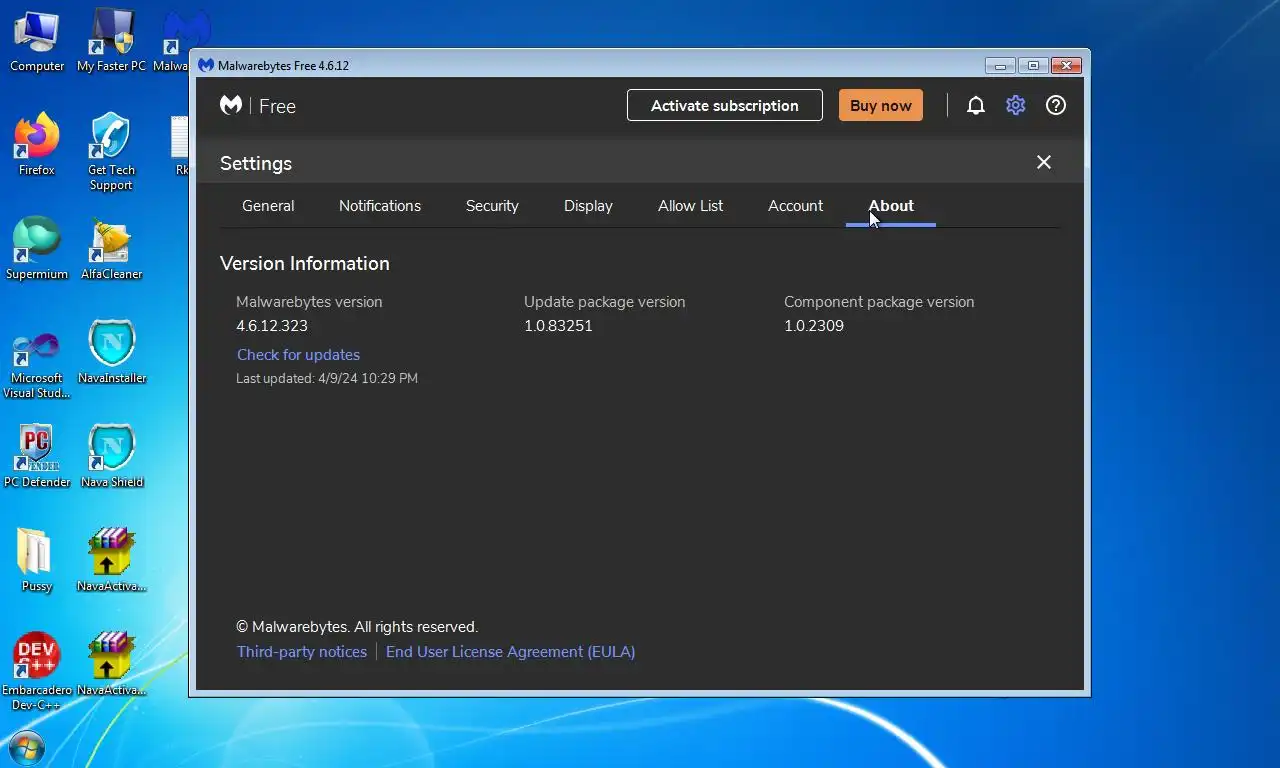Open the Computer desktop icon
This screenshot has height=768, width=1280.
[x=37, y=40]
